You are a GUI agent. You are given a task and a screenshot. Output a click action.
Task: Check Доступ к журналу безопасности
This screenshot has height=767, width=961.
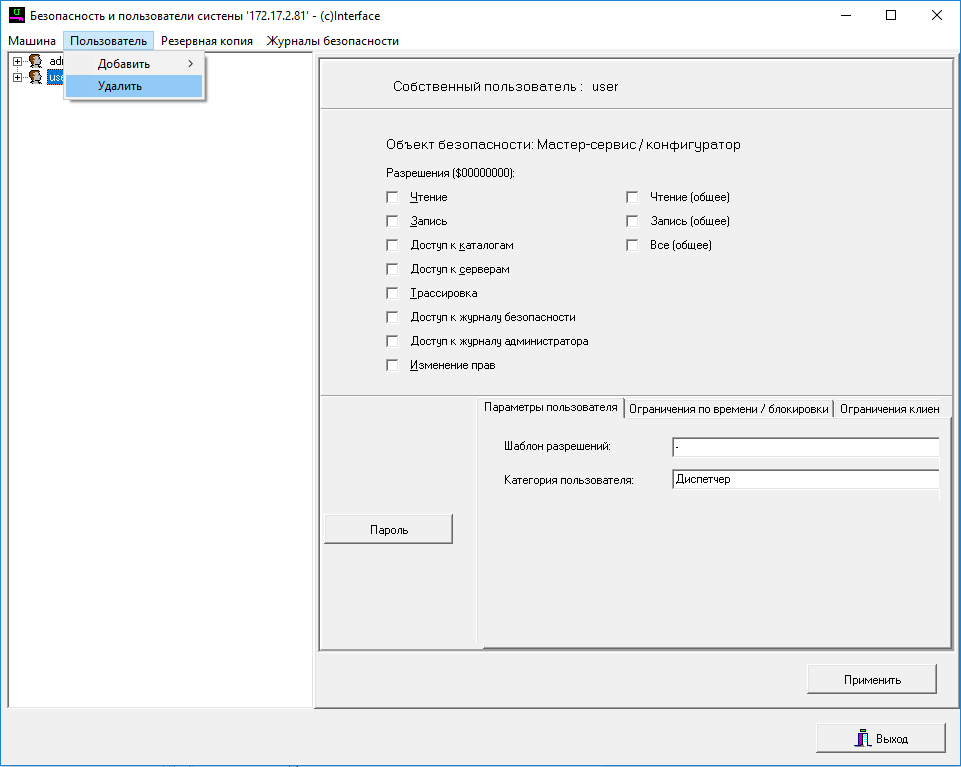pyautogui.click(x=392, y=317)
